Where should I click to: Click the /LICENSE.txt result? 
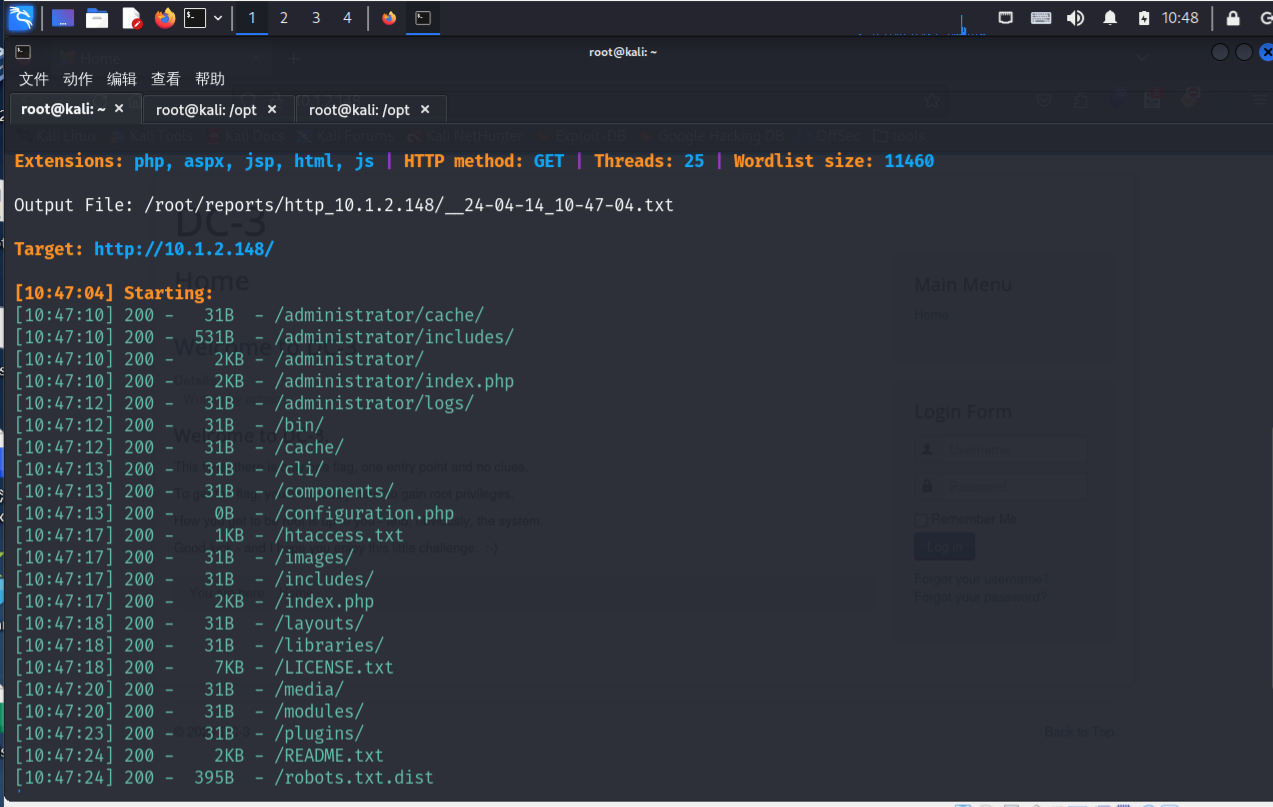(x=334, y=667)
